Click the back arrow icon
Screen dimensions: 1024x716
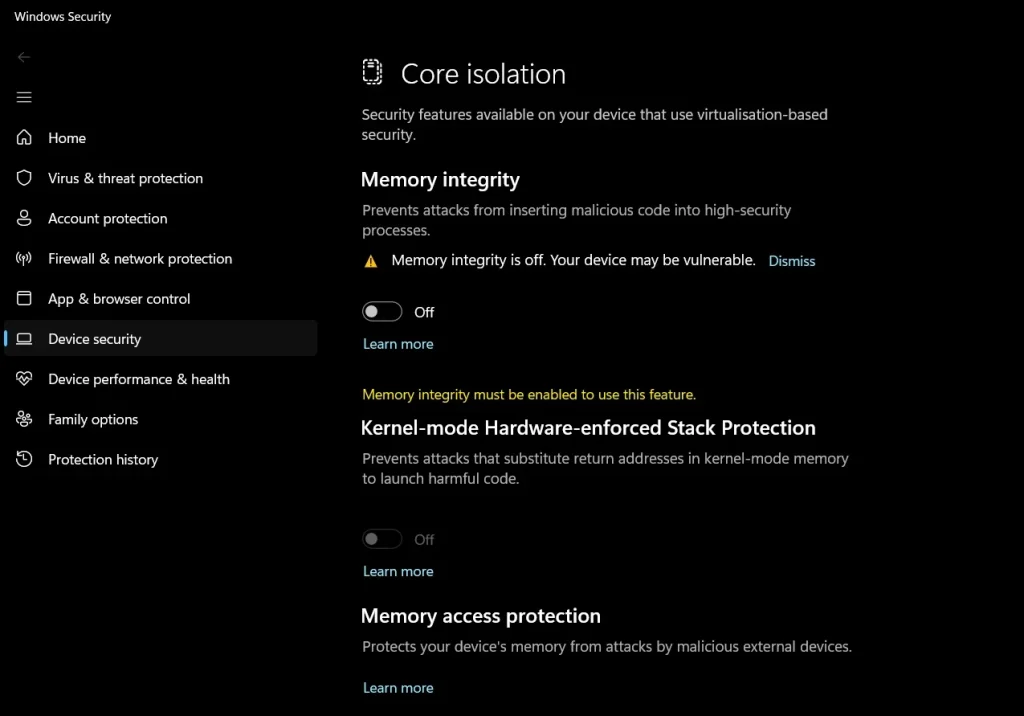click(24, 57)
